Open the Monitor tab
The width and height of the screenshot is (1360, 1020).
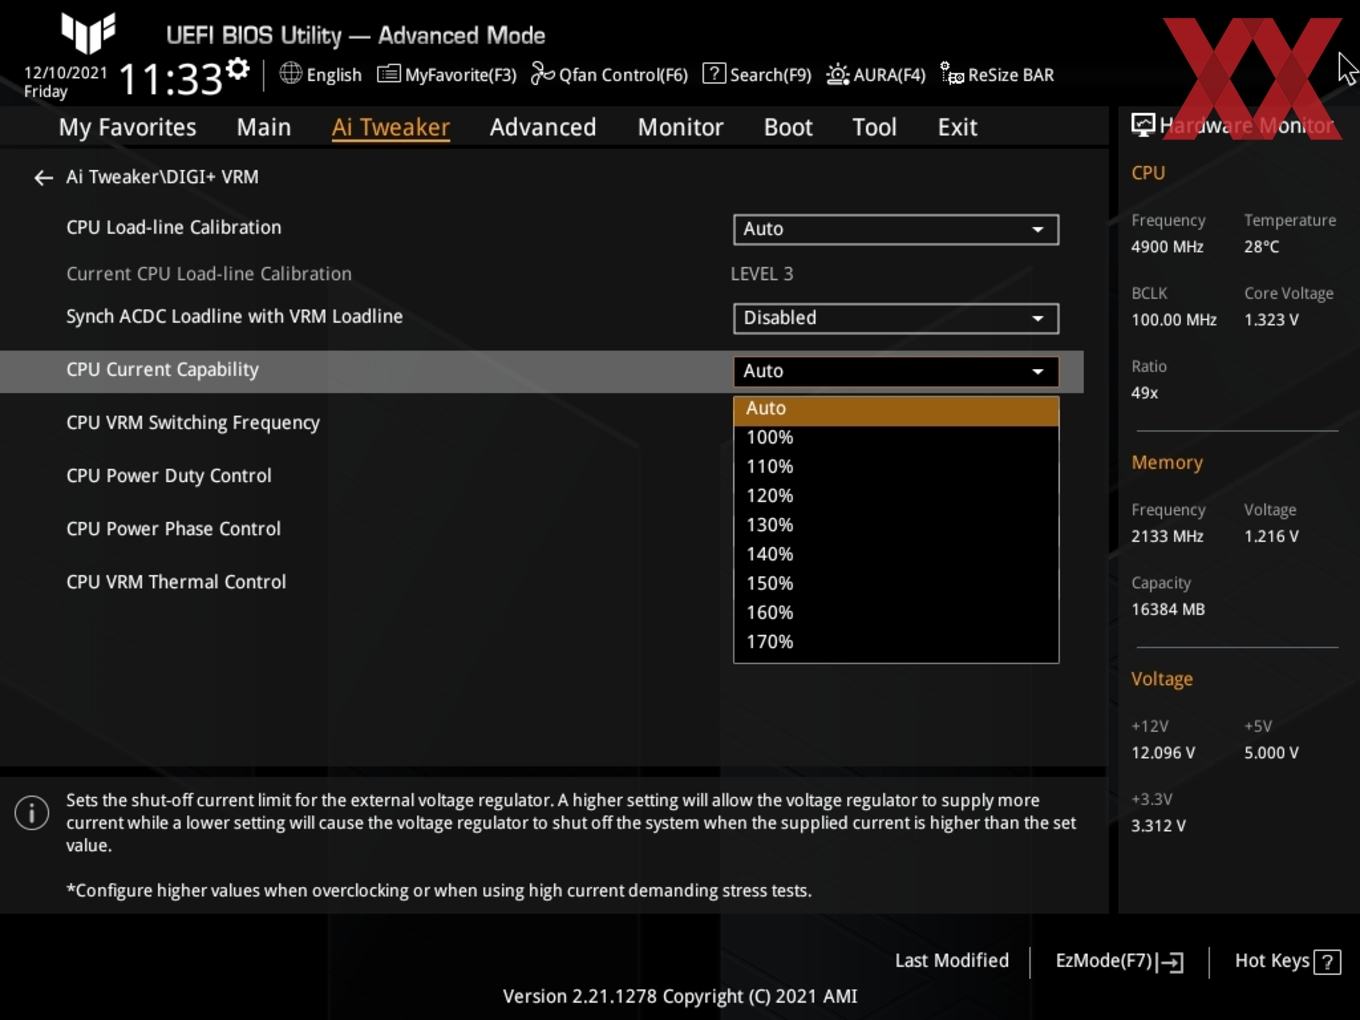[x=680, y=127]
